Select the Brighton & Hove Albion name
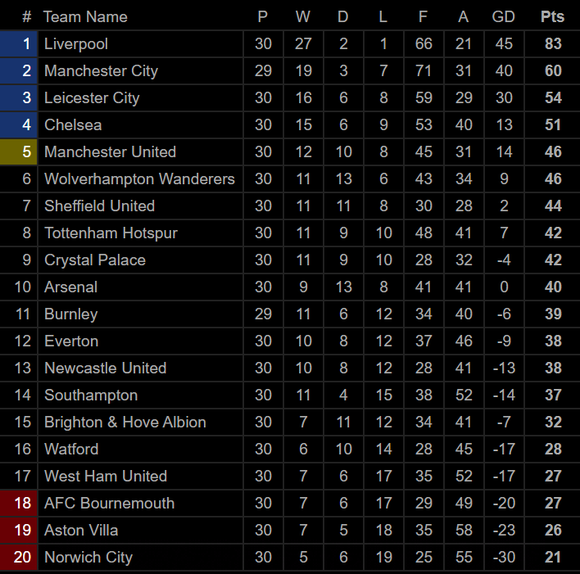 point(125,422)
